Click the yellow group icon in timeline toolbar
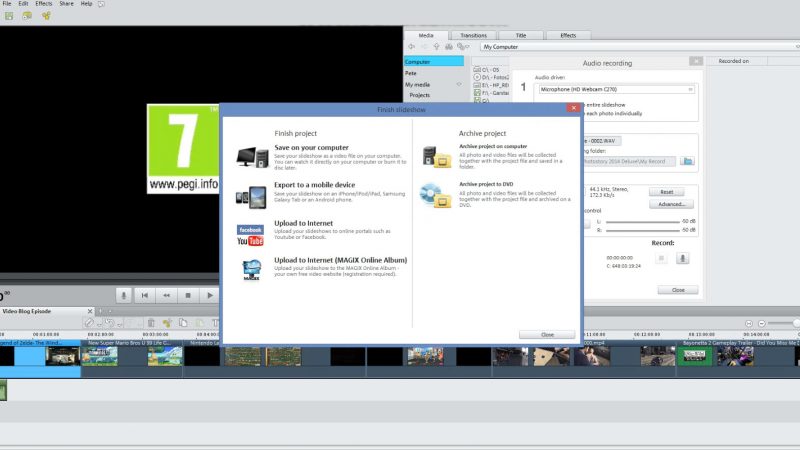 point(167,323)
